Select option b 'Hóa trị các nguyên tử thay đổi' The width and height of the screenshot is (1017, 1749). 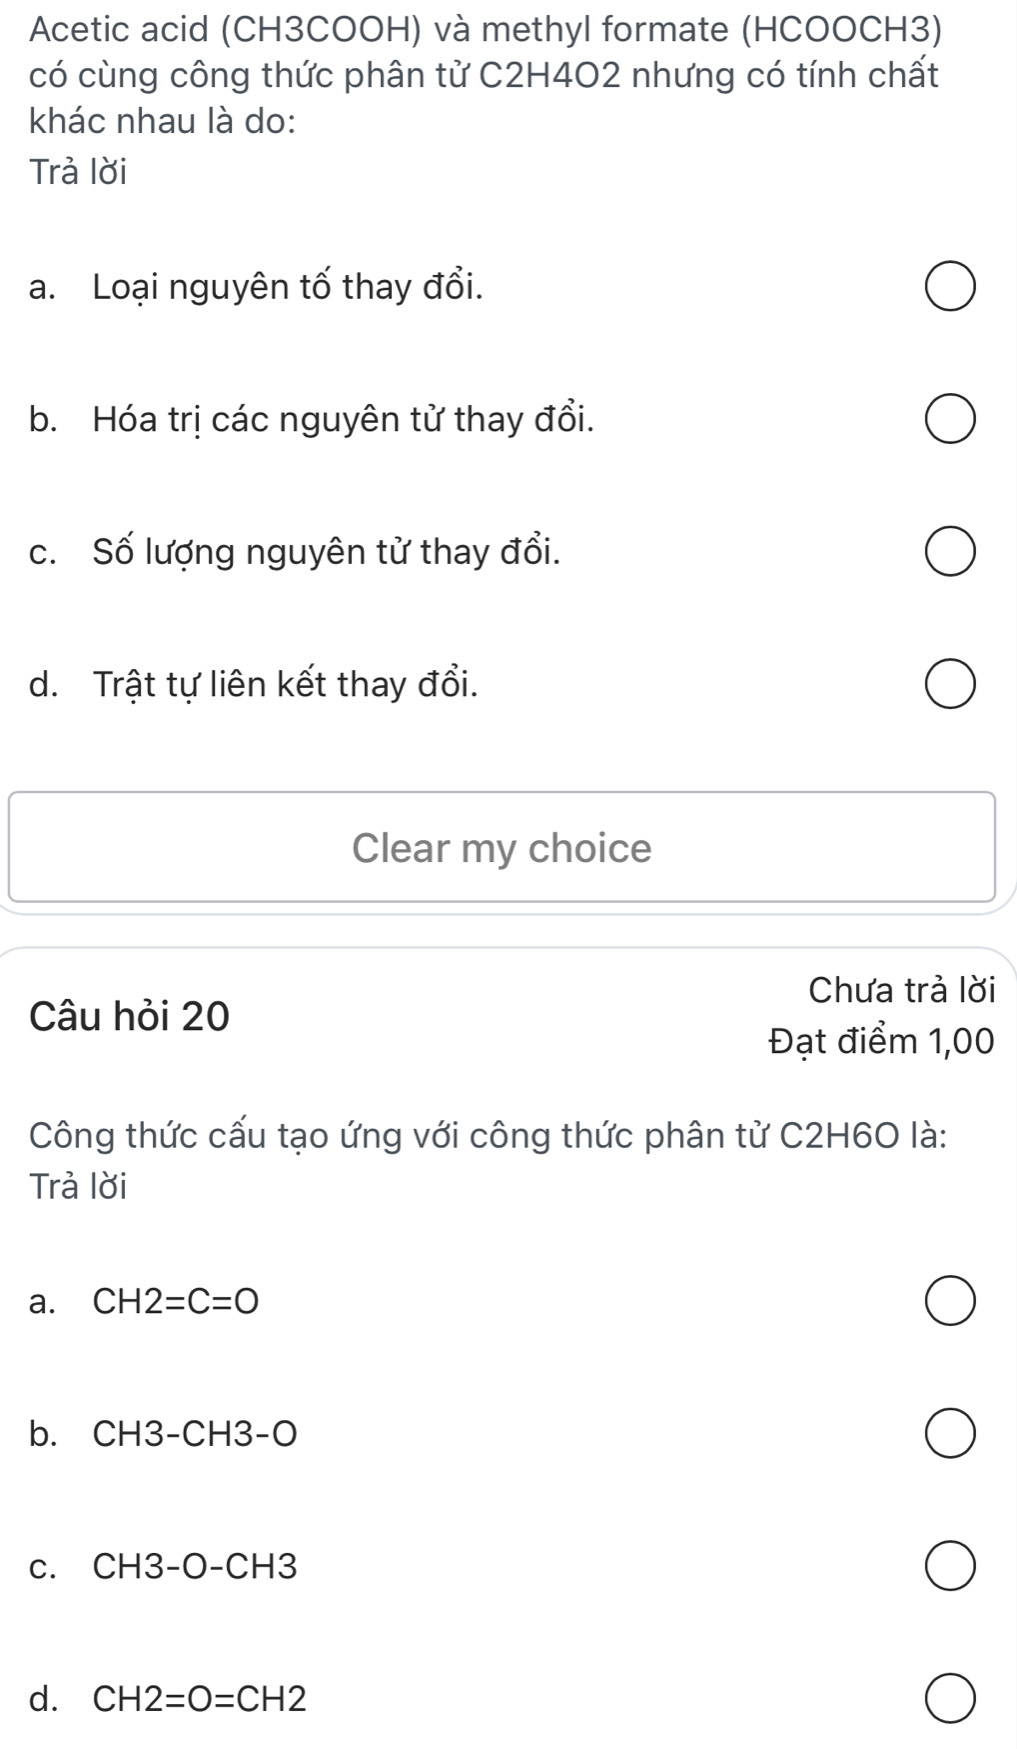(x=951, y=418)
